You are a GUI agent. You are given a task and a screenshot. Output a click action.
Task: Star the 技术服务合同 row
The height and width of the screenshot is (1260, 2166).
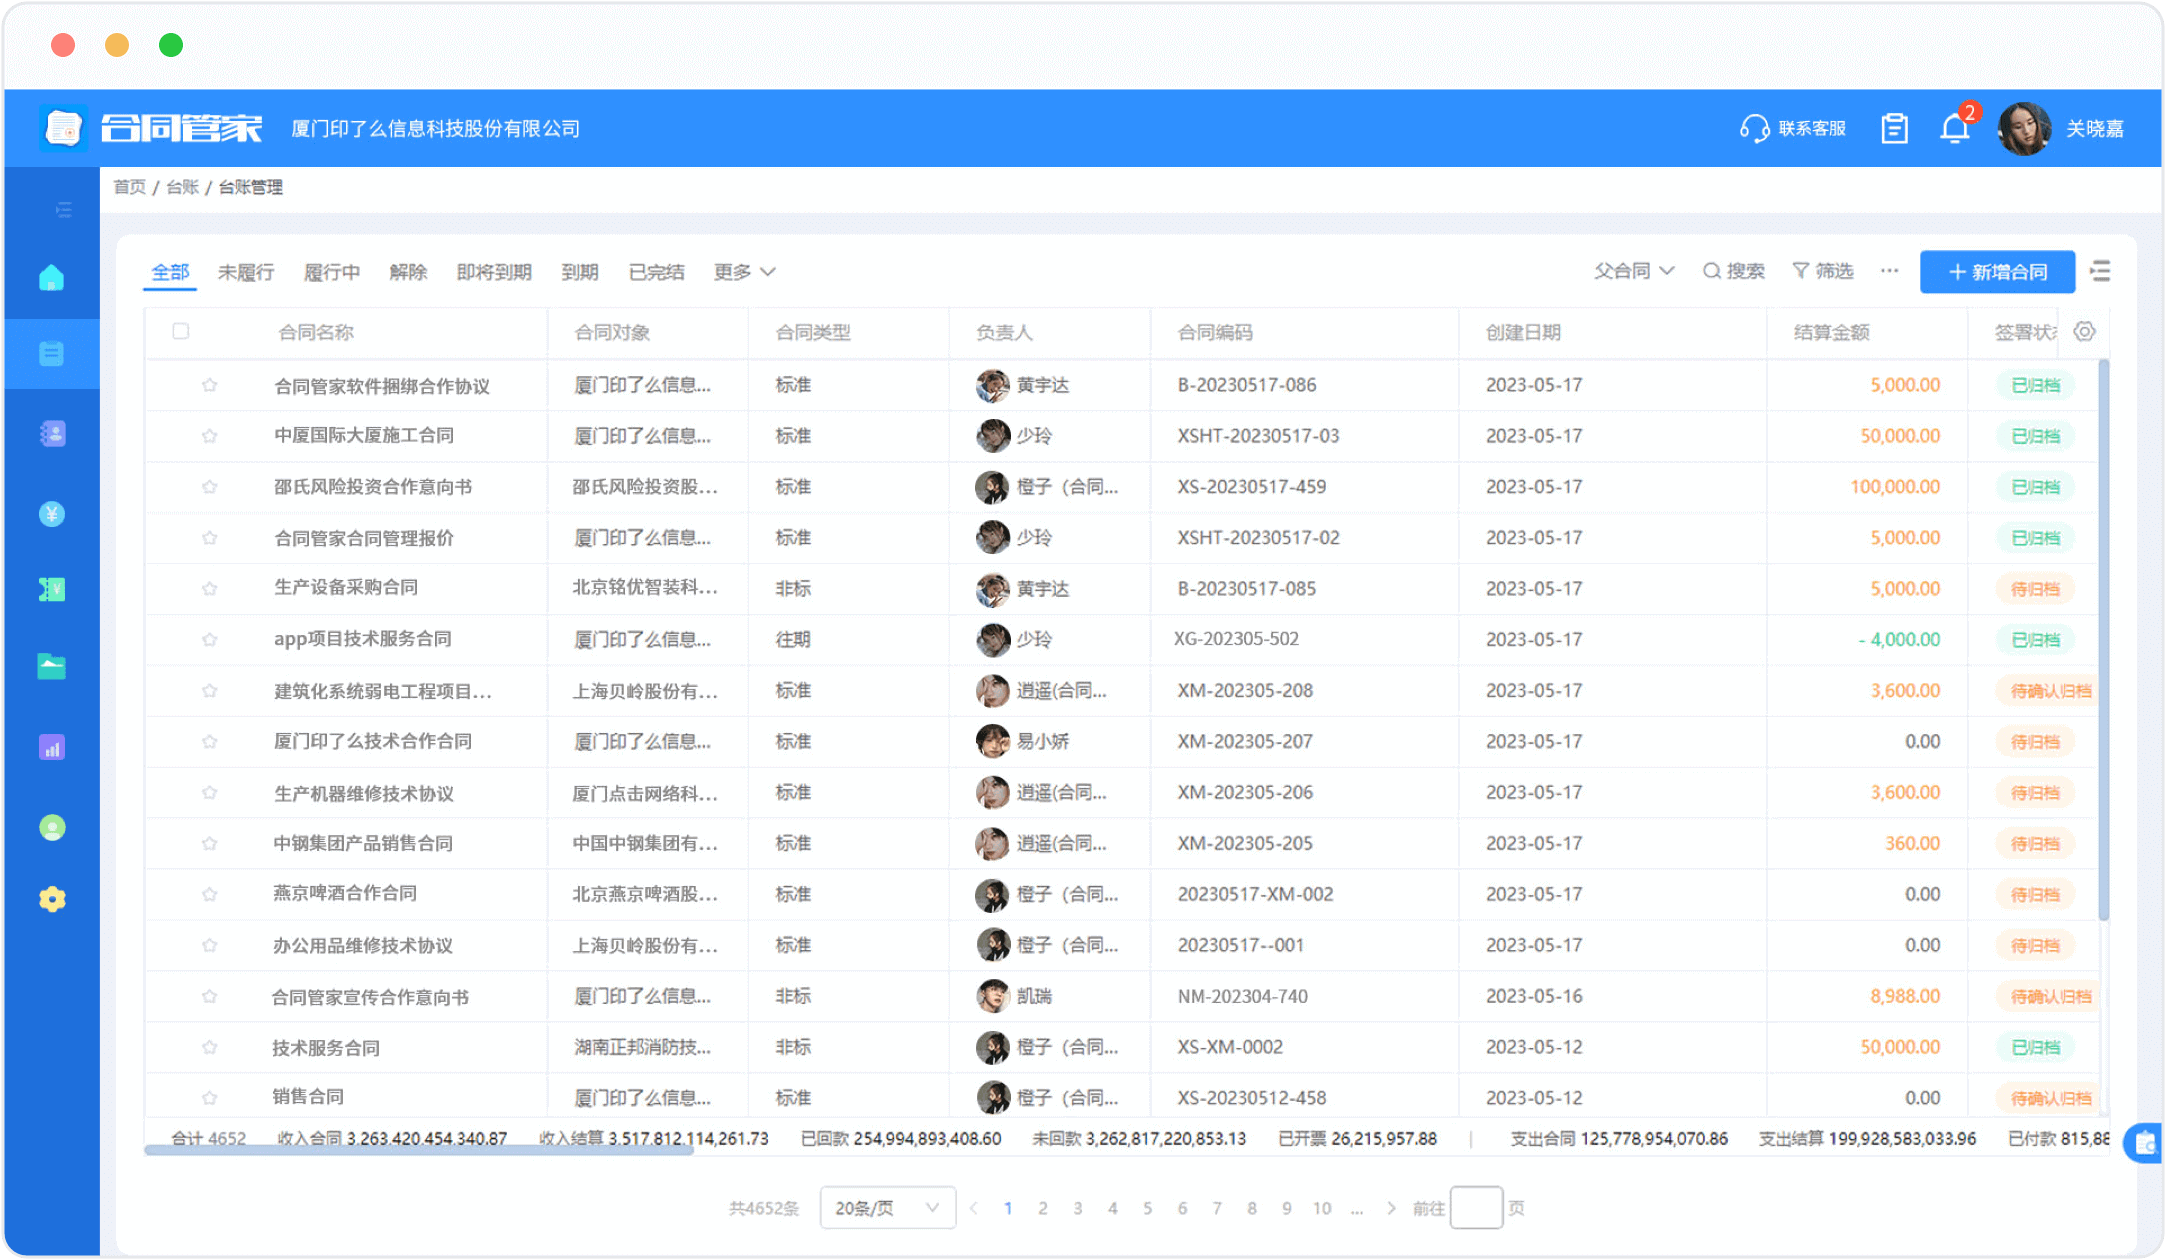(209, 1047)
